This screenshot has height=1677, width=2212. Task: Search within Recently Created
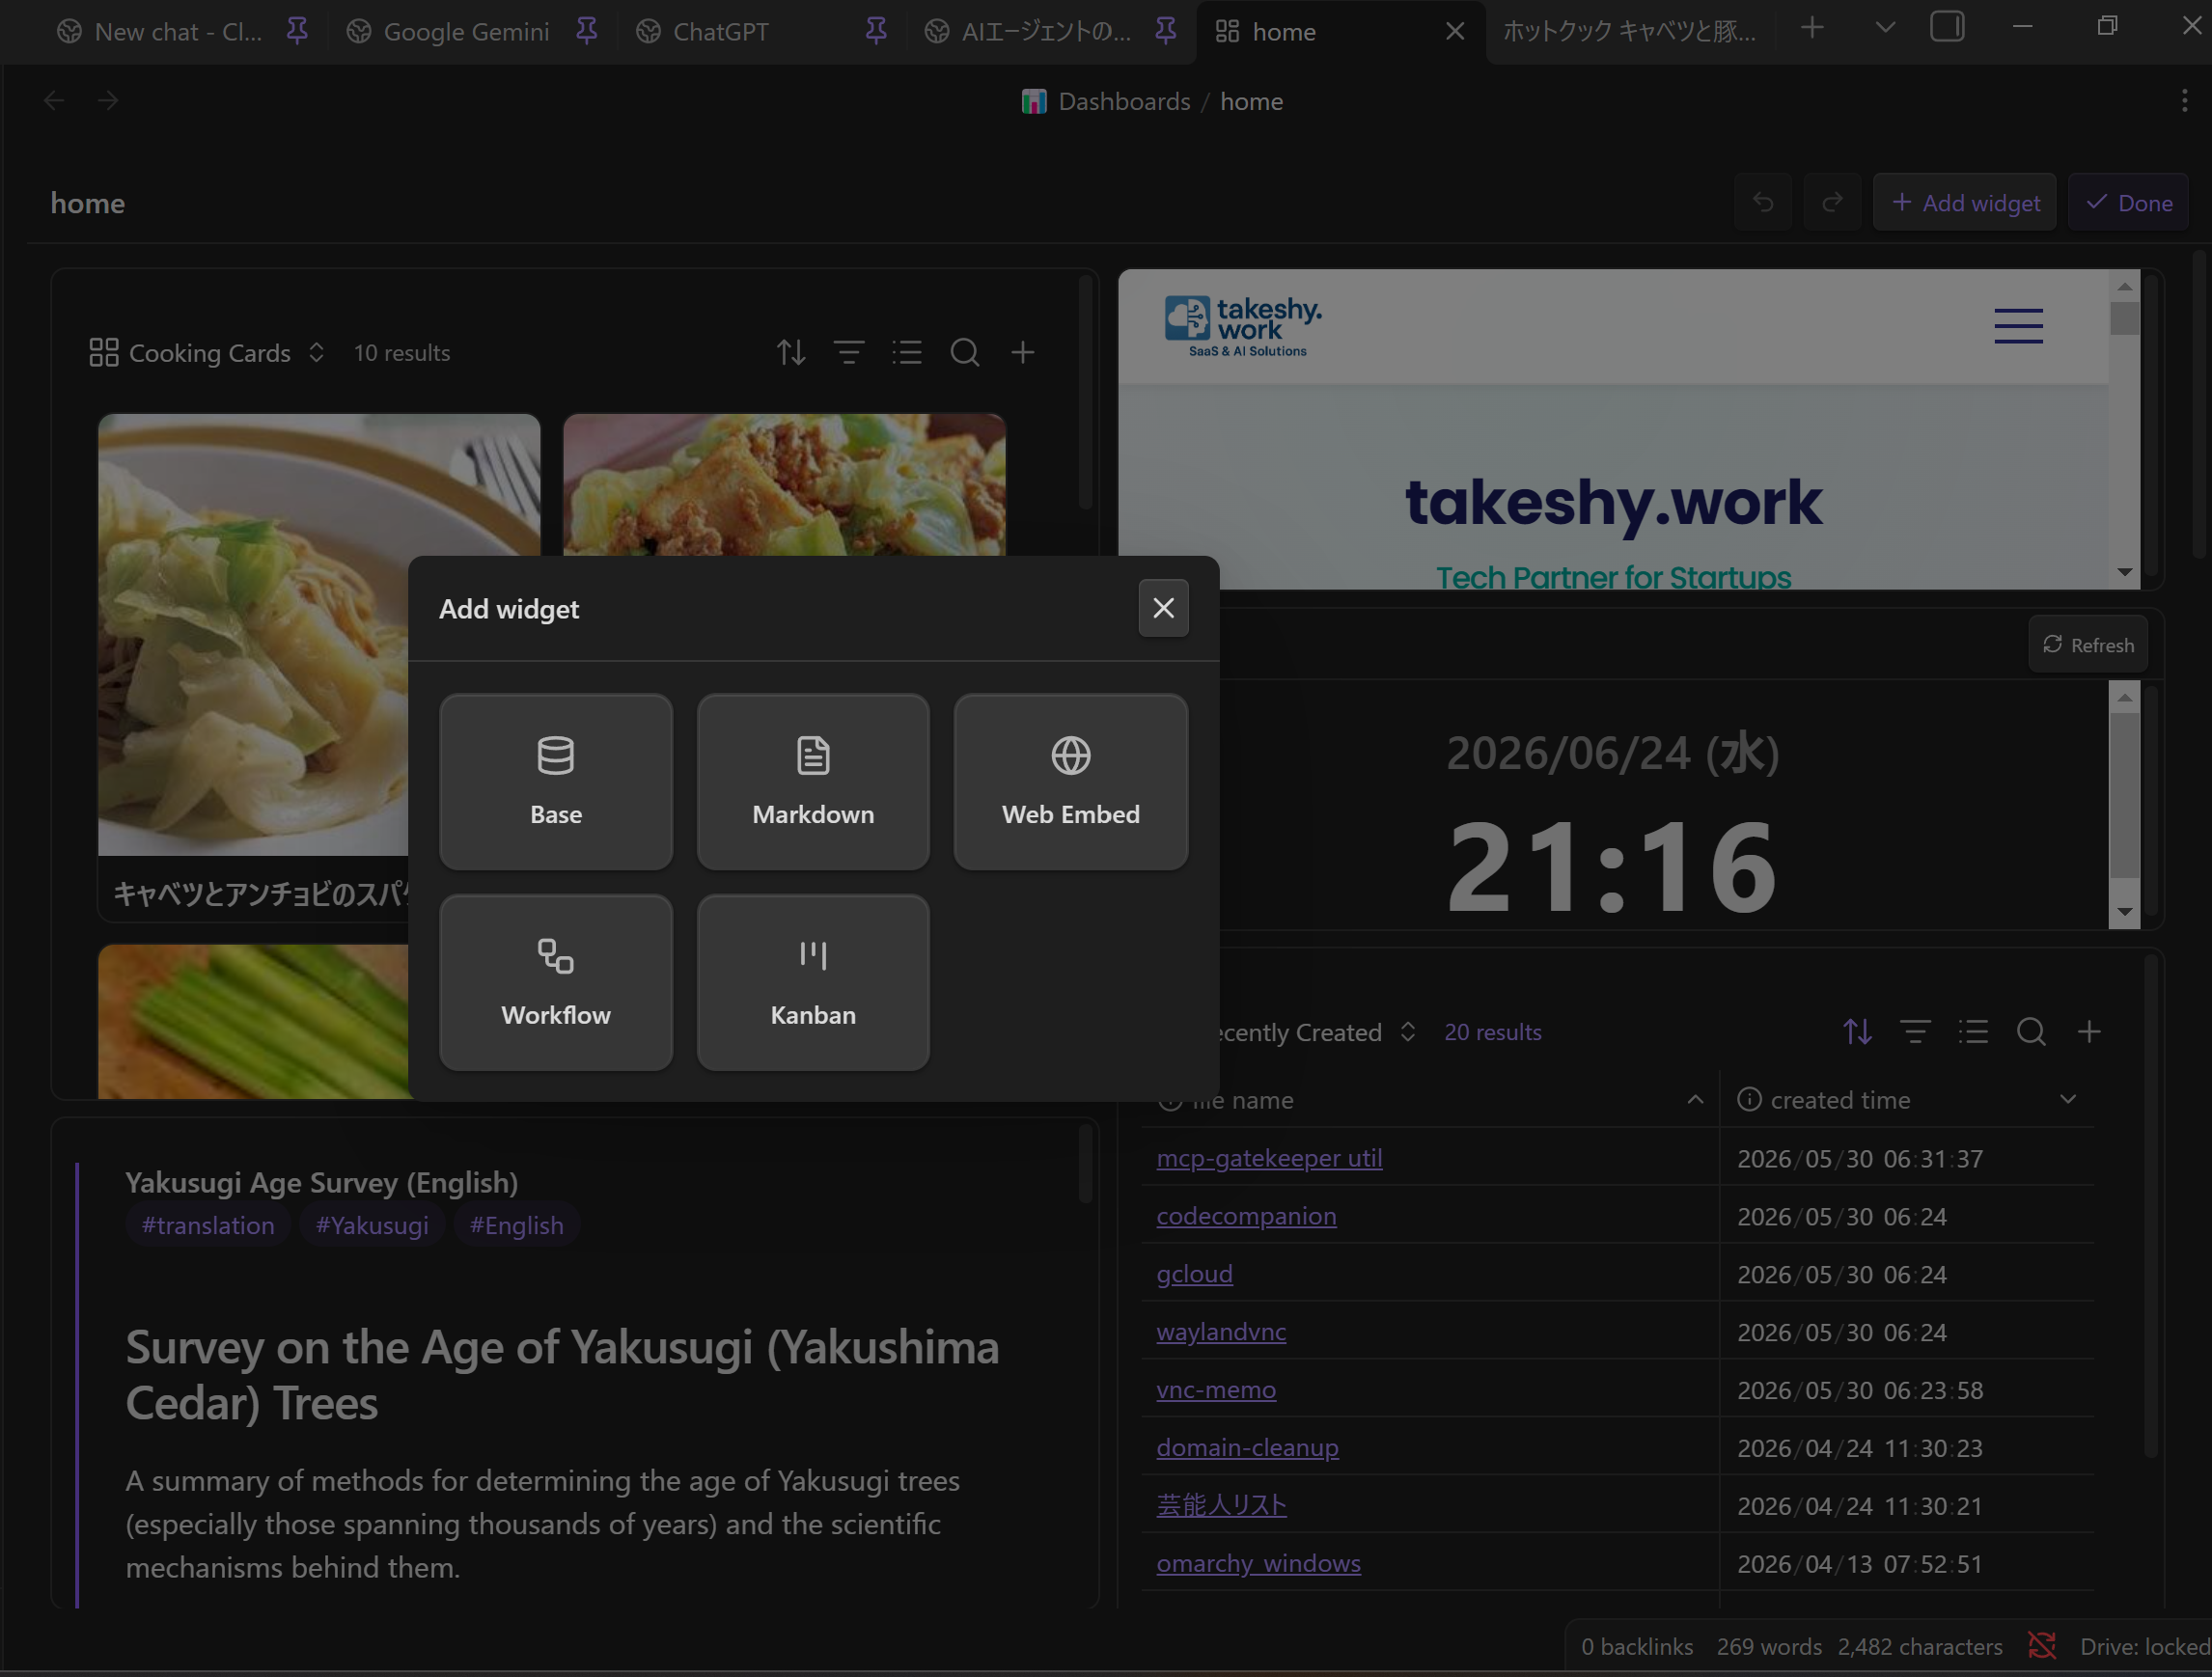pyautogui.click(x=2031, y=1031)
